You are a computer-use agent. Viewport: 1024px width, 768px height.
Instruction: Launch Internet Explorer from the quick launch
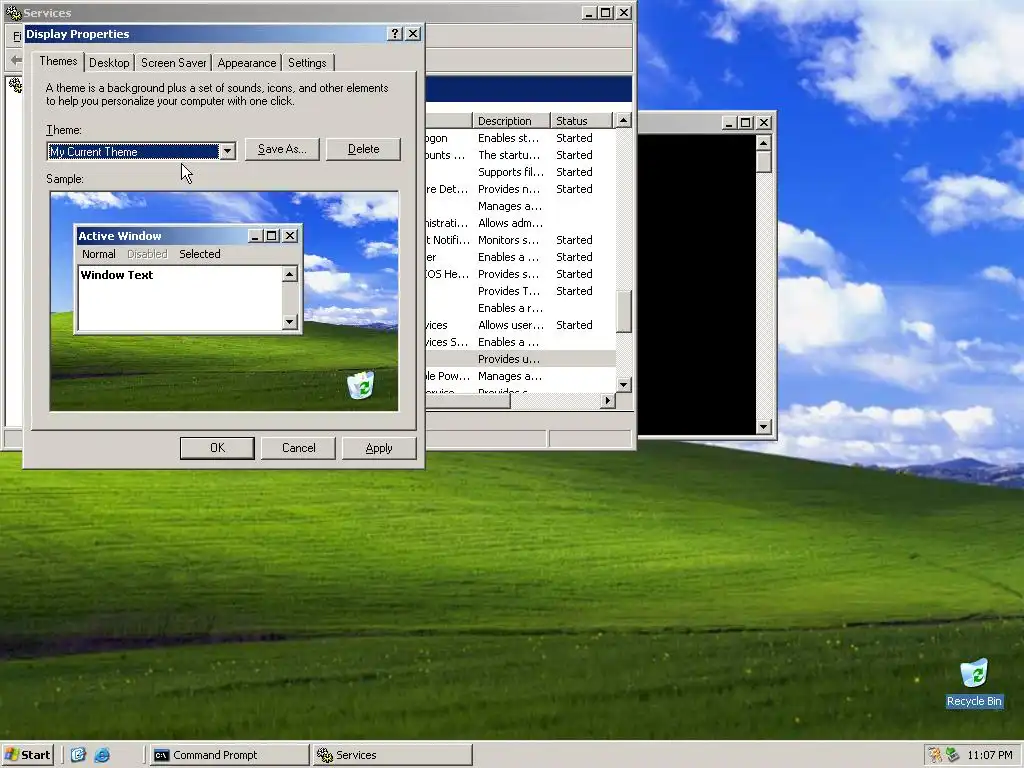102,755
